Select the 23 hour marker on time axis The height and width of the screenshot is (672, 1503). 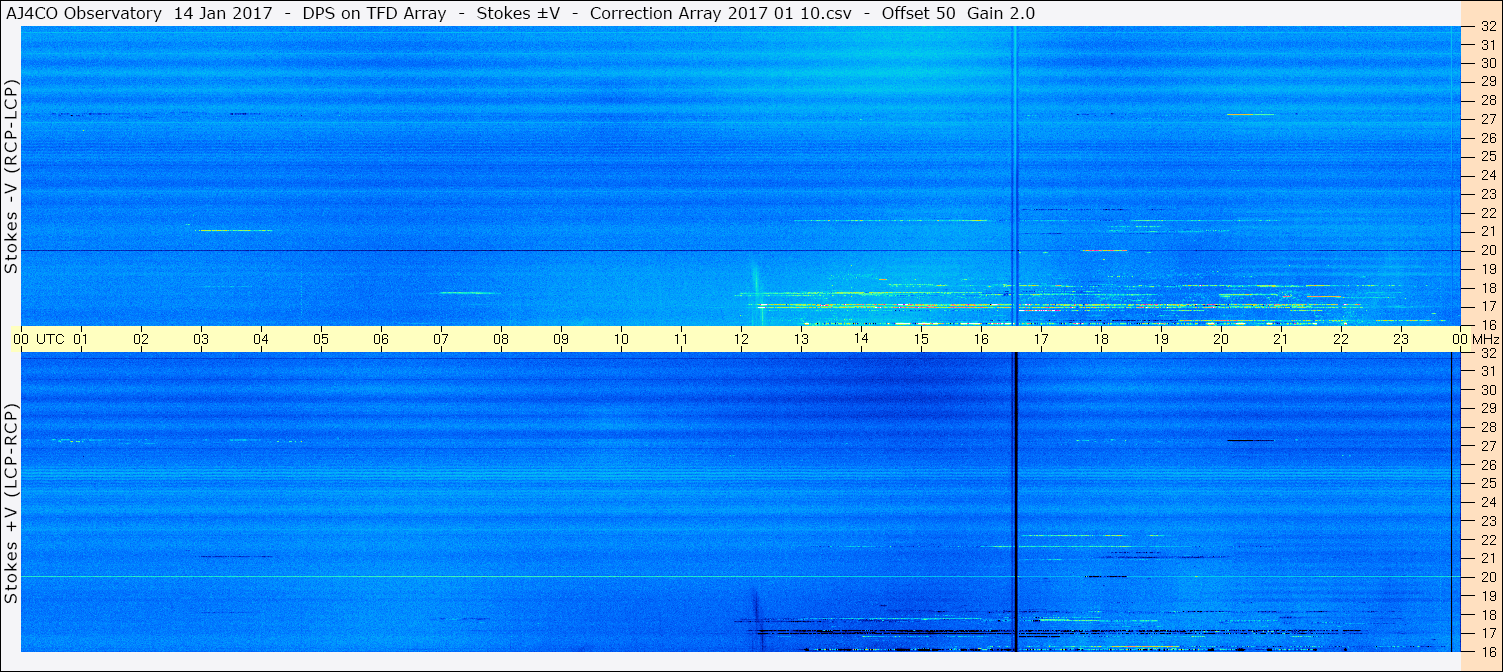pos(1401,339)
